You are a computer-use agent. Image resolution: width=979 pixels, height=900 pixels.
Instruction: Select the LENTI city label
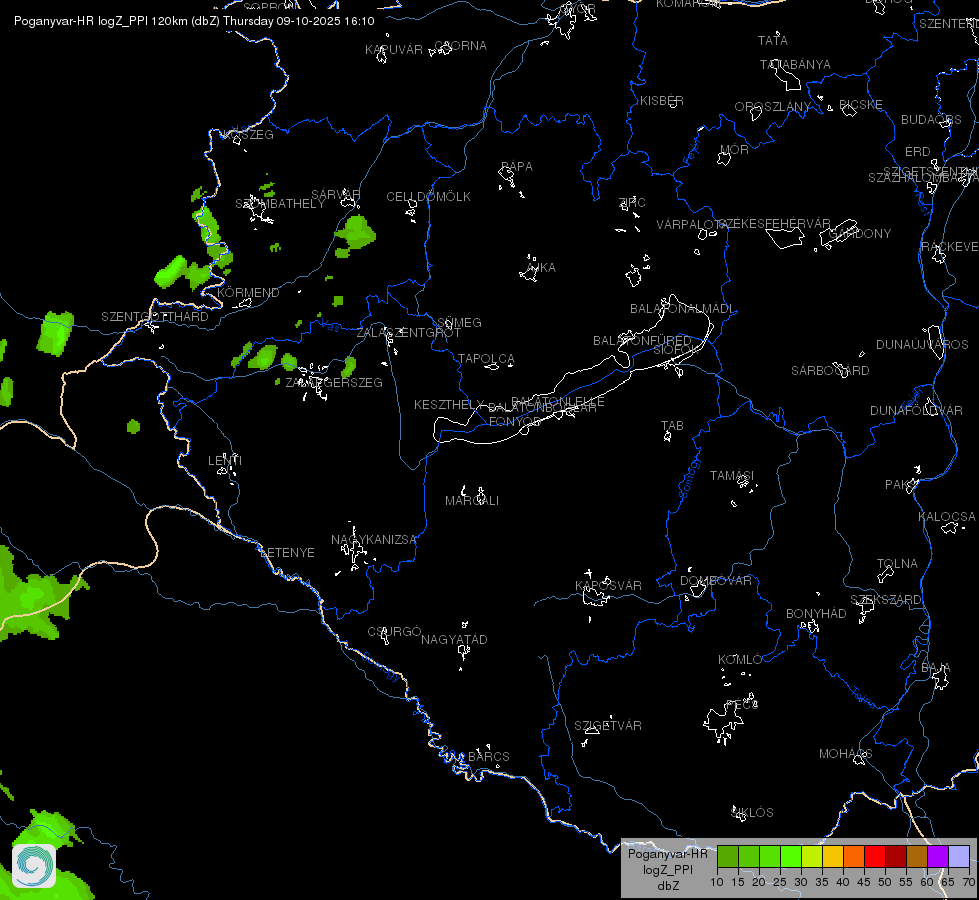click(225, 461)
